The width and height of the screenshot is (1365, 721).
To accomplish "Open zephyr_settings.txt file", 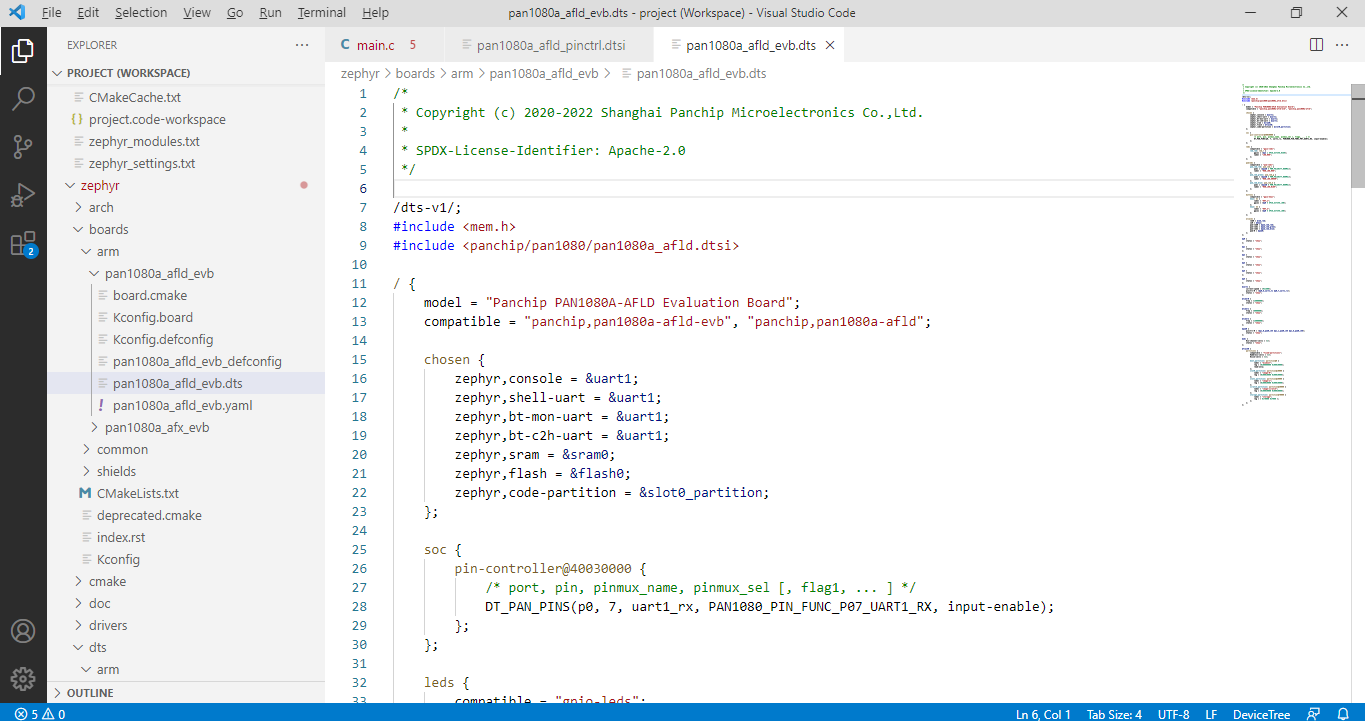I will click(186, 163).
